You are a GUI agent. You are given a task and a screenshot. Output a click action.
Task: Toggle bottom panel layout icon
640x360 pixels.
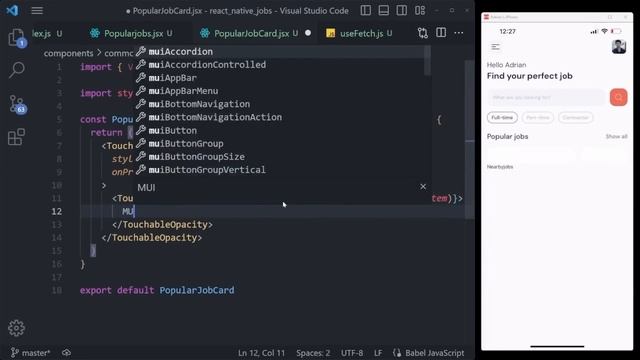[x=383, y=11]
